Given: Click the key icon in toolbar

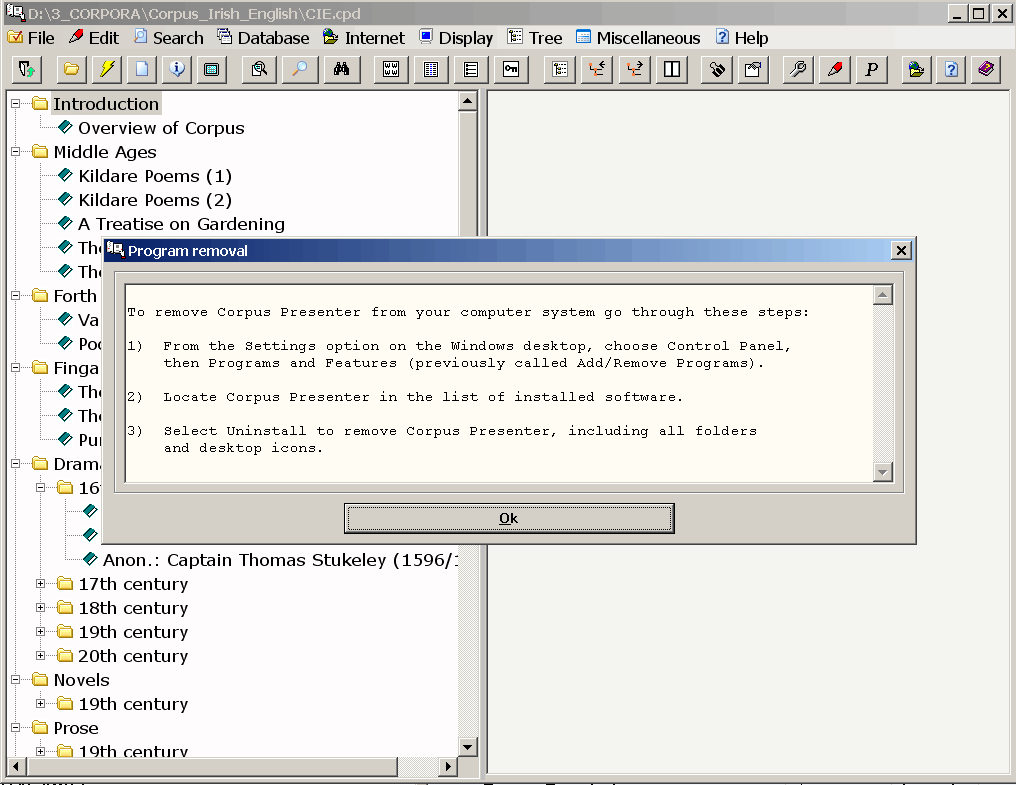Looking at the screenshot, I should point(510,69).
